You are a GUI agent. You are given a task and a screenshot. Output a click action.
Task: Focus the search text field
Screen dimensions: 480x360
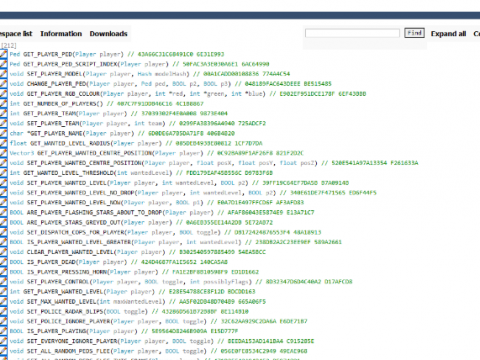(352, 33)
